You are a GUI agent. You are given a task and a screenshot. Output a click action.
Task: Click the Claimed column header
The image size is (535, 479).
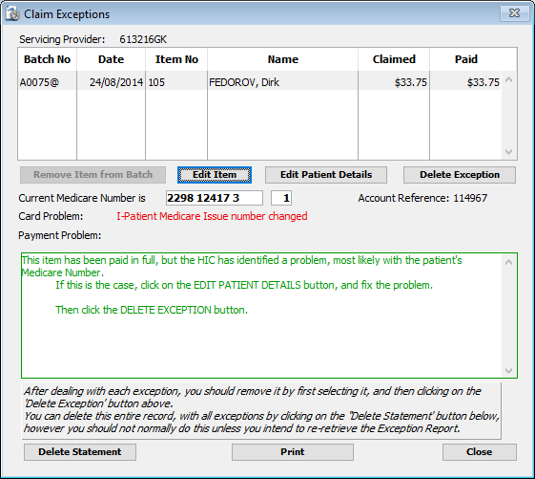(394, 59)
